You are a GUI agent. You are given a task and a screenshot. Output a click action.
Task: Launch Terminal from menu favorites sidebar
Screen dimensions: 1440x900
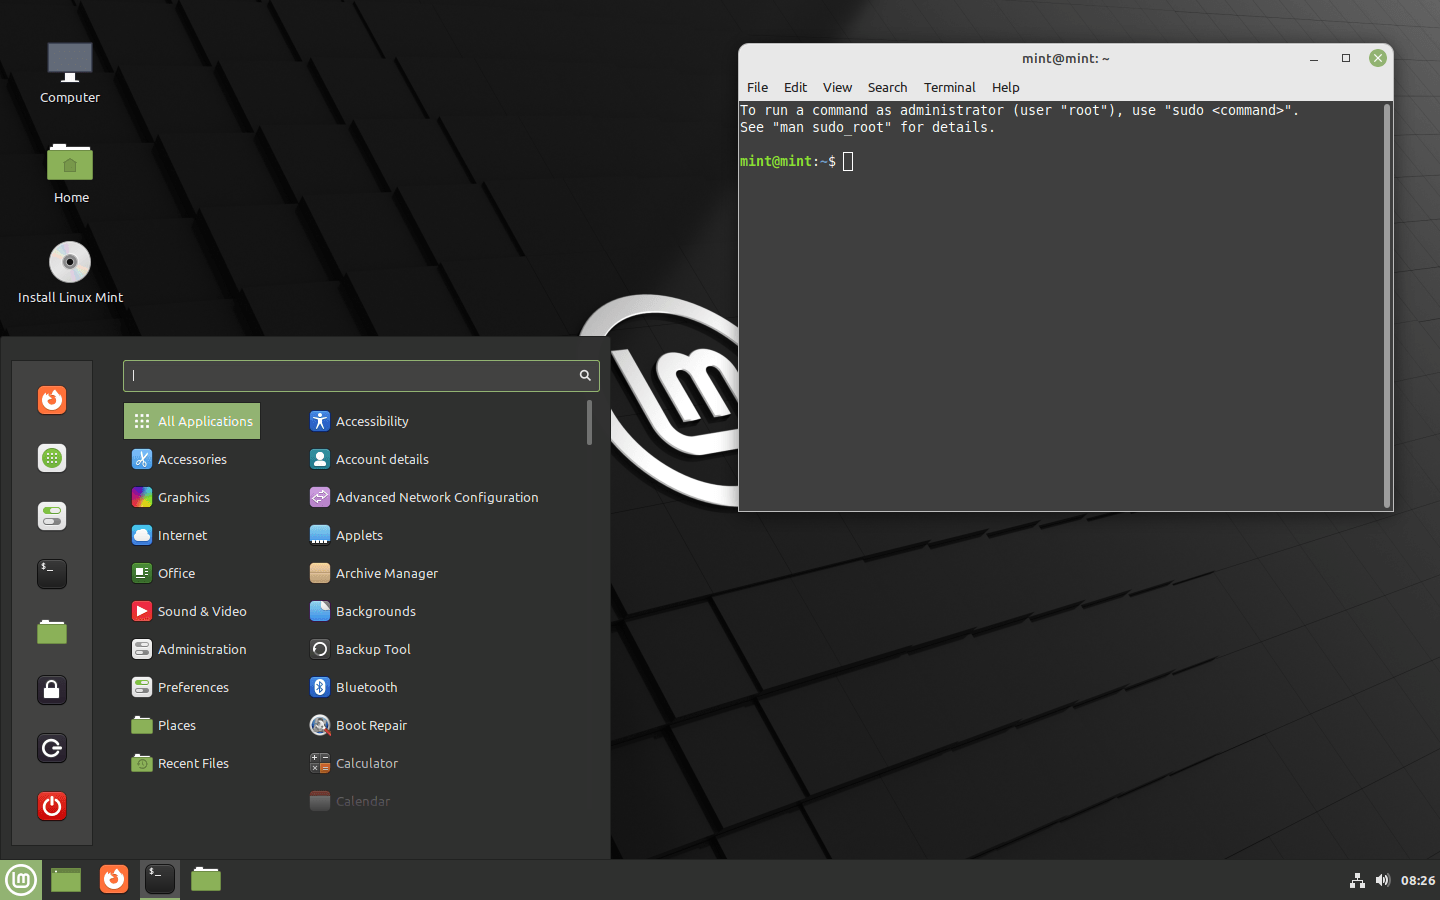coord(52,574)
